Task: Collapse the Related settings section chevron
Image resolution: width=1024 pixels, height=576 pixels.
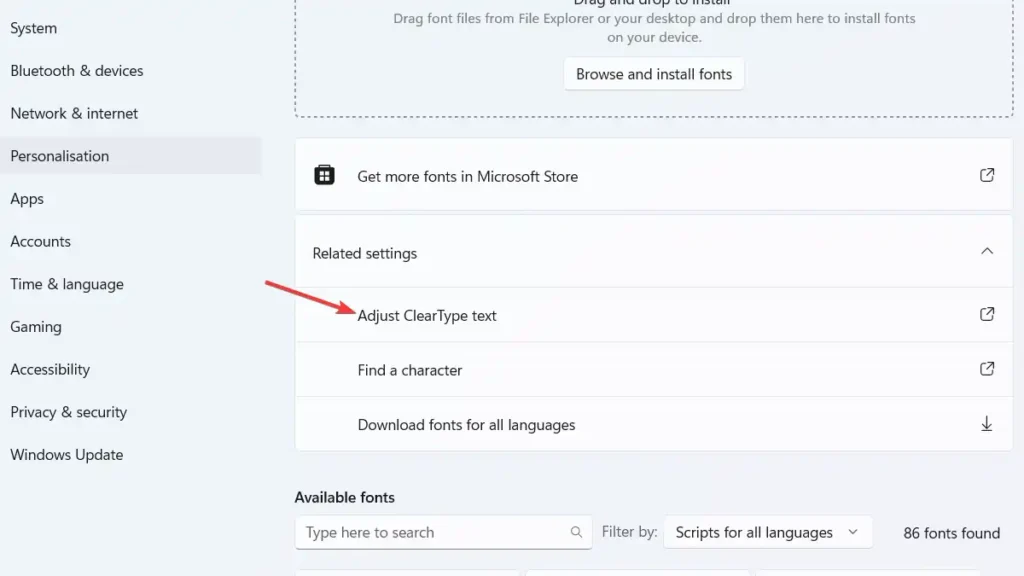Action: pos(987,251)
